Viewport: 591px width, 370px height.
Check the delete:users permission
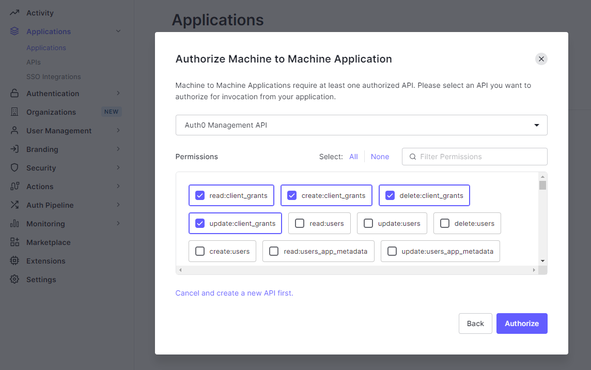tap(445, 223)
